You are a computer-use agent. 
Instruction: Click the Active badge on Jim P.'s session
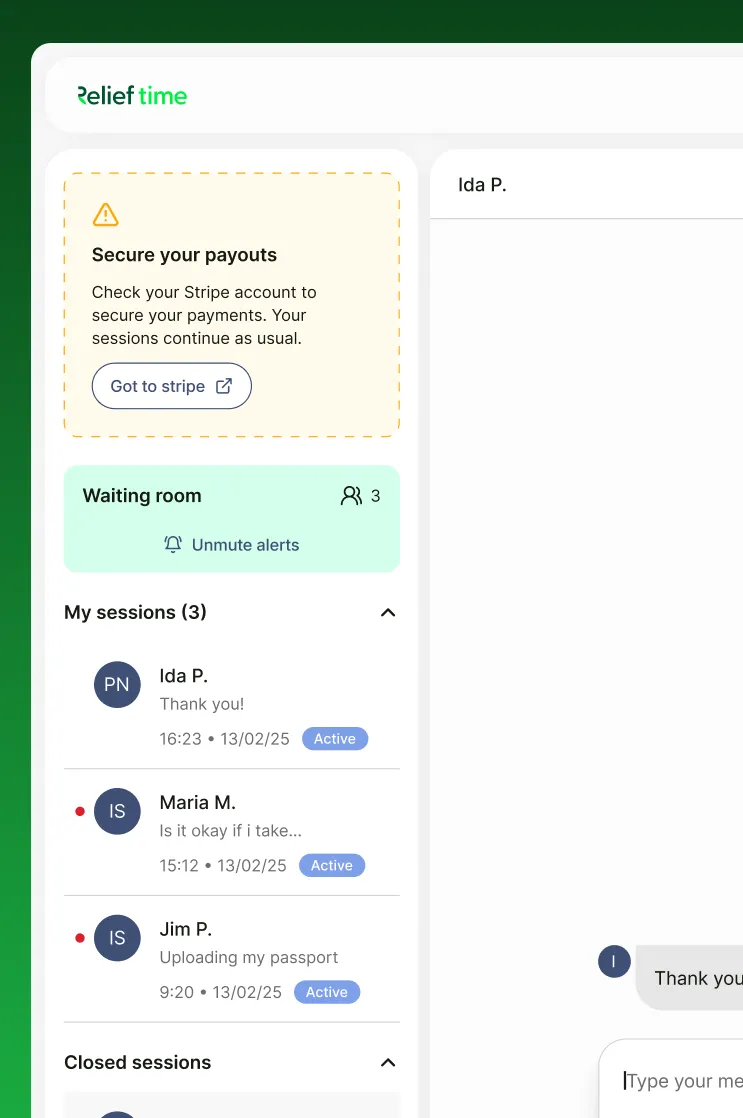pyautogui.click(x=327, y=992)
